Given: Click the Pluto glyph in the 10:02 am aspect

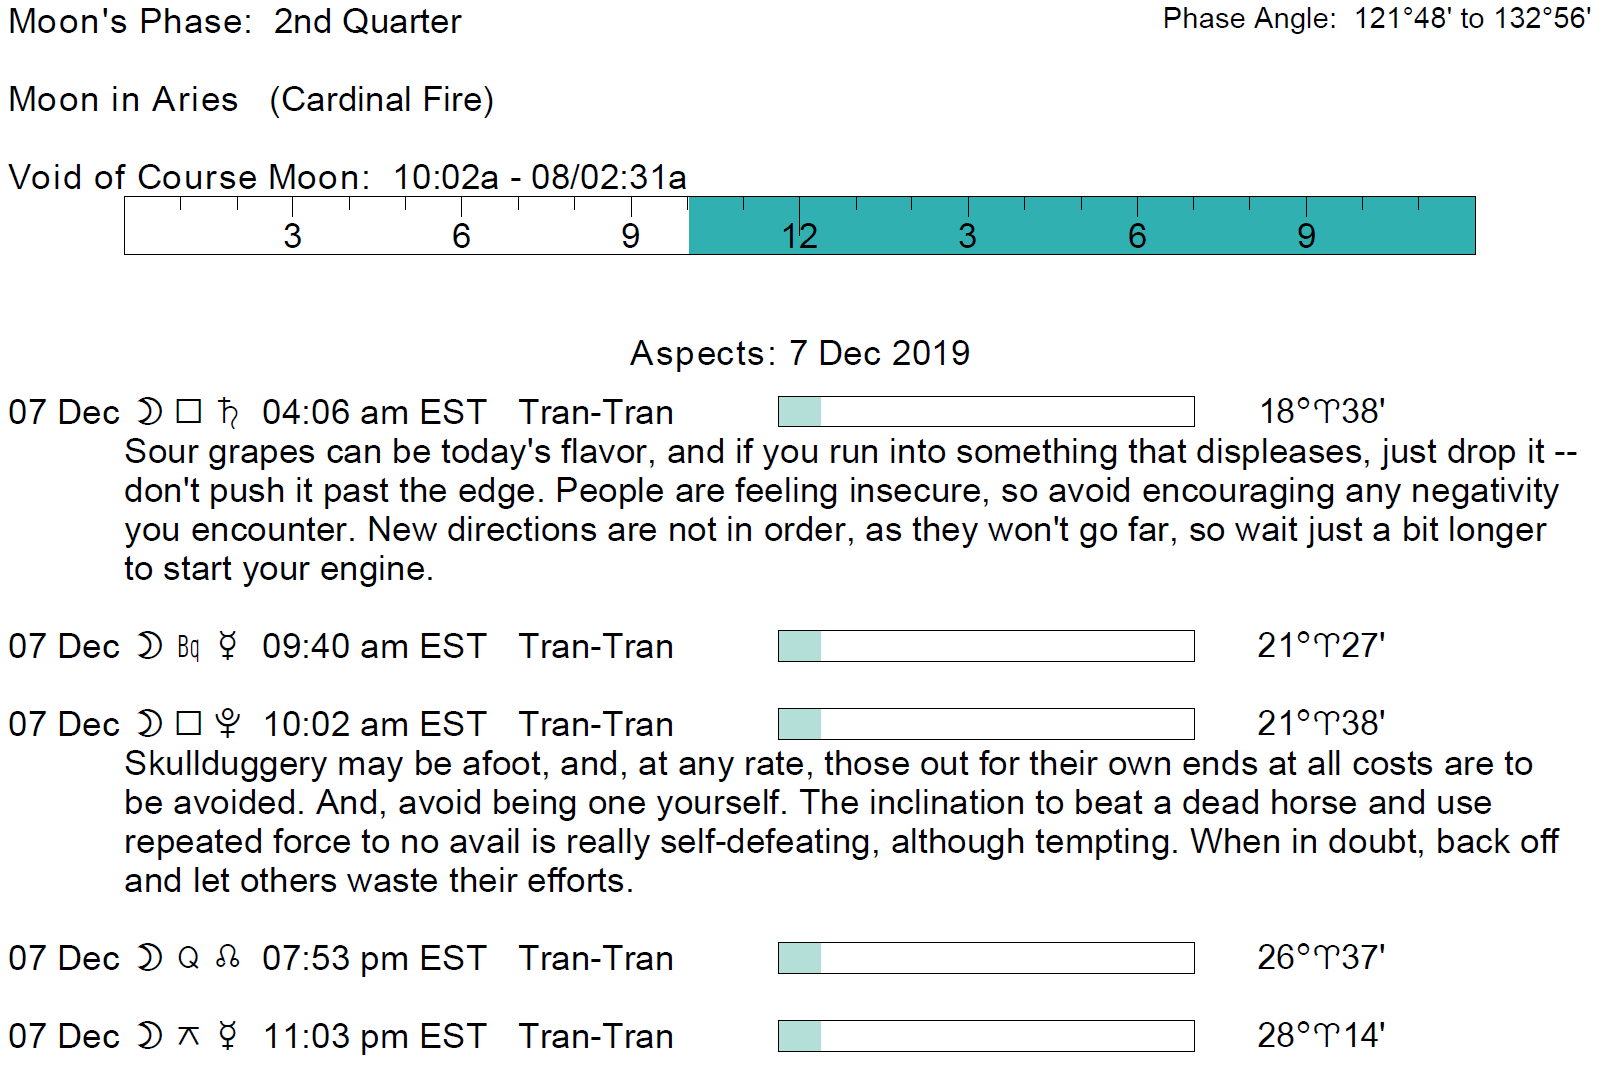Looking at the screenshot, I should [x=229, y=724].
